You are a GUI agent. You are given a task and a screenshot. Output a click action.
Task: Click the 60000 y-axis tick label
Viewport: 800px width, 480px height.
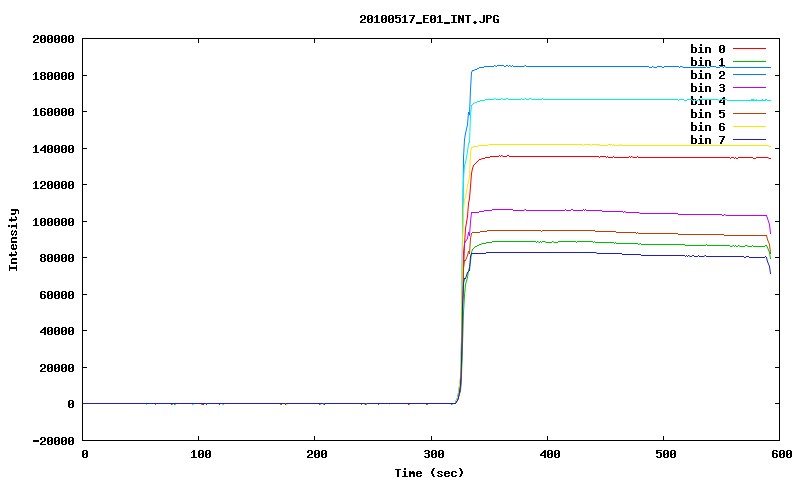tap(57, 295)
